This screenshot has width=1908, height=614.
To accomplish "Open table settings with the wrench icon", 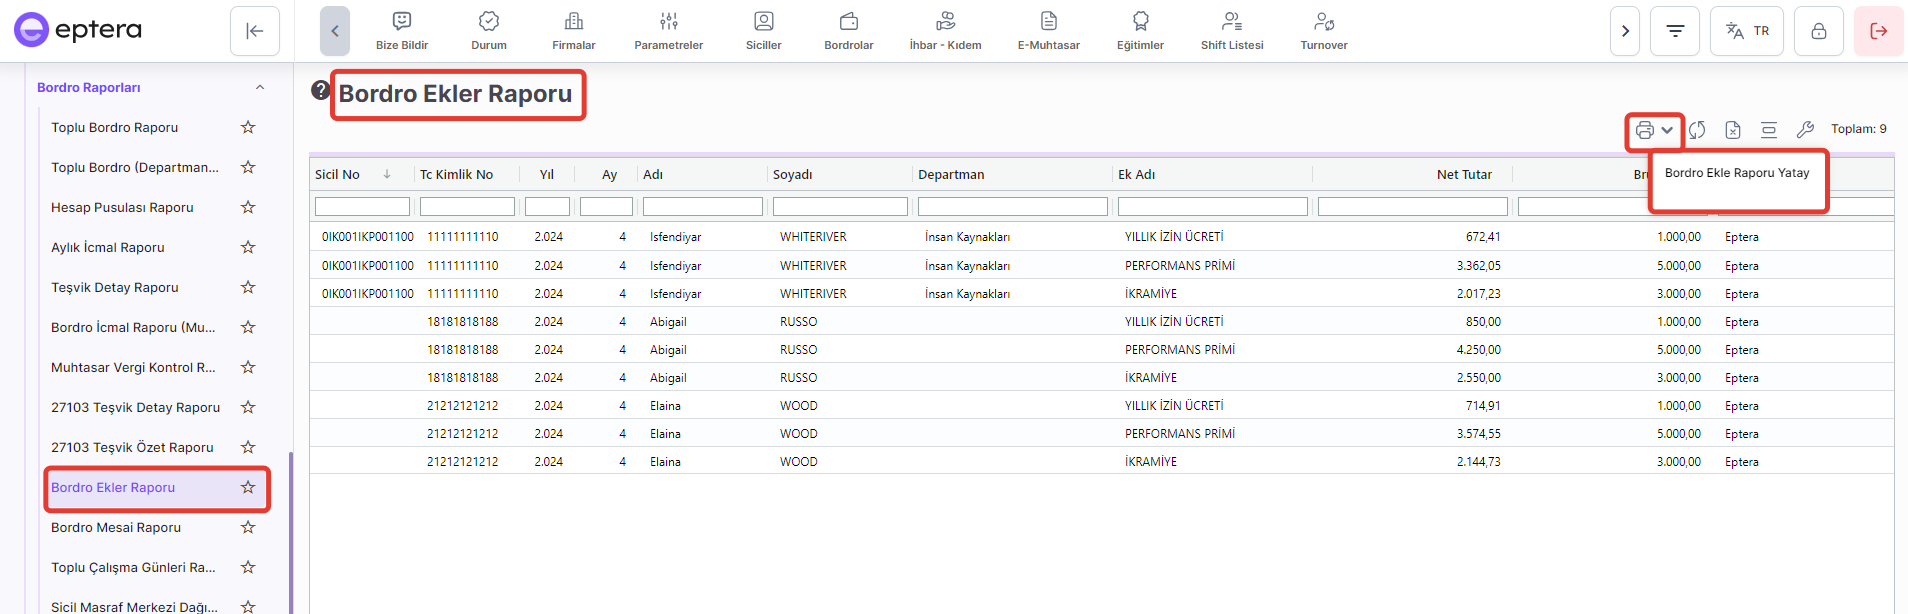I will (1805, 130).
